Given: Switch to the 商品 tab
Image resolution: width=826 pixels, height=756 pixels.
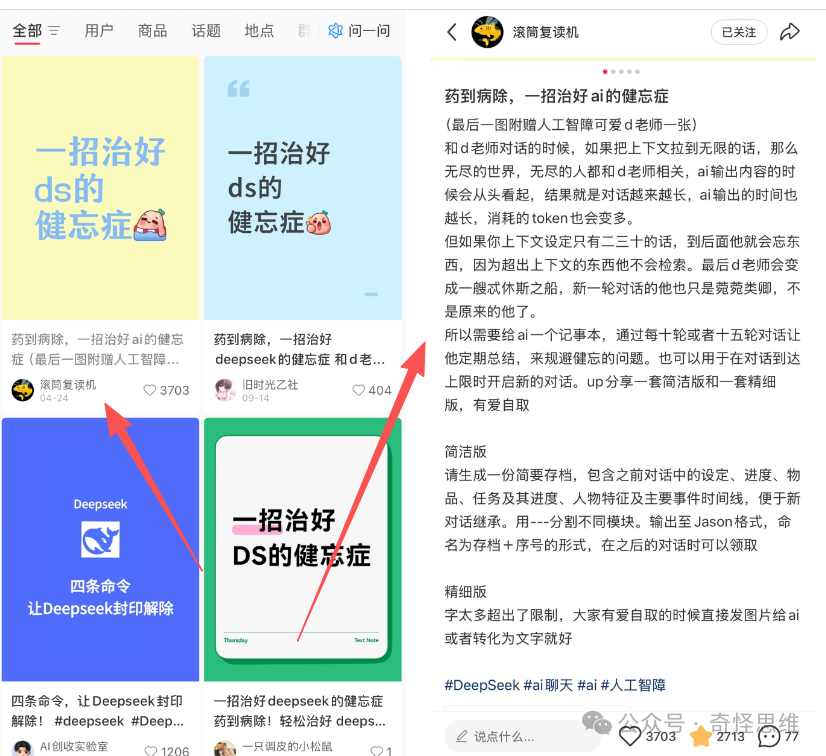Looking at the screenshot, I should [x=152, y=30].
